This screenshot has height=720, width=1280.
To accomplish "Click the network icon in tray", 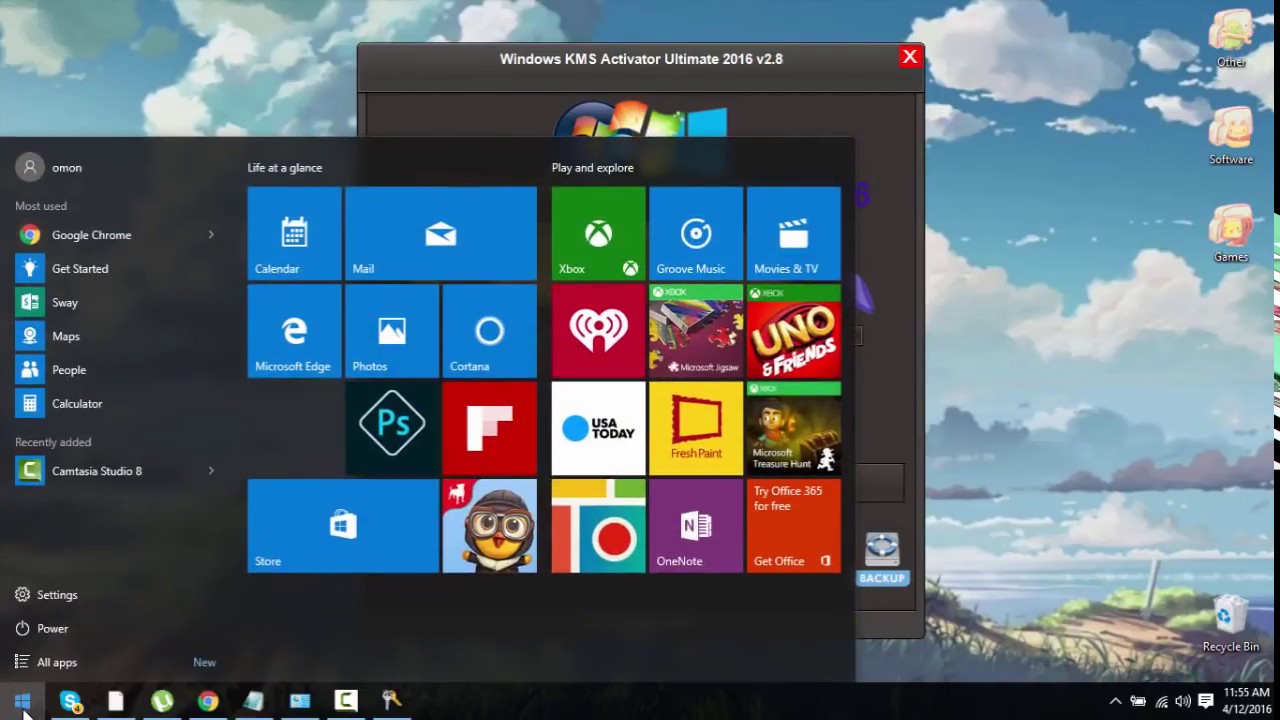I will click(1161, 701).
